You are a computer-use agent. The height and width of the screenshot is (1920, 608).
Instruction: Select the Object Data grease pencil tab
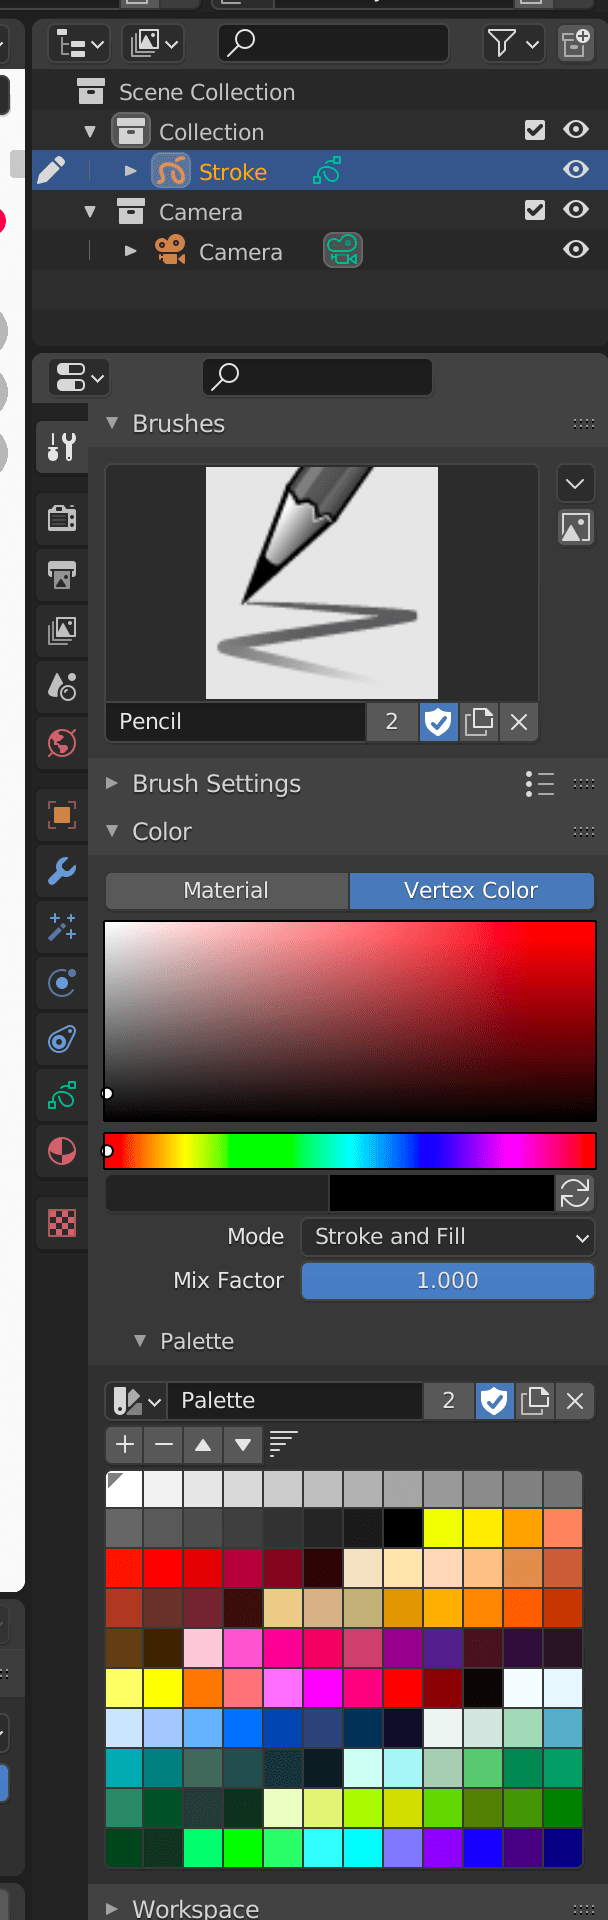61,1096
